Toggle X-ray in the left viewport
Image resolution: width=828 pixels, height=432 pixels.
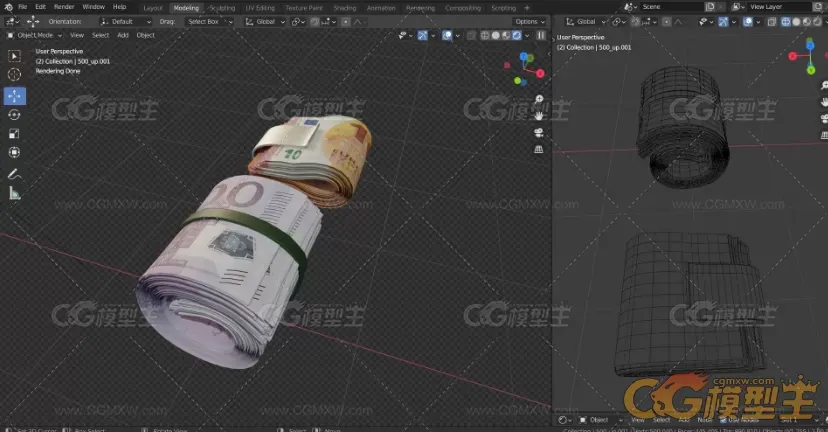click(471, 35)
